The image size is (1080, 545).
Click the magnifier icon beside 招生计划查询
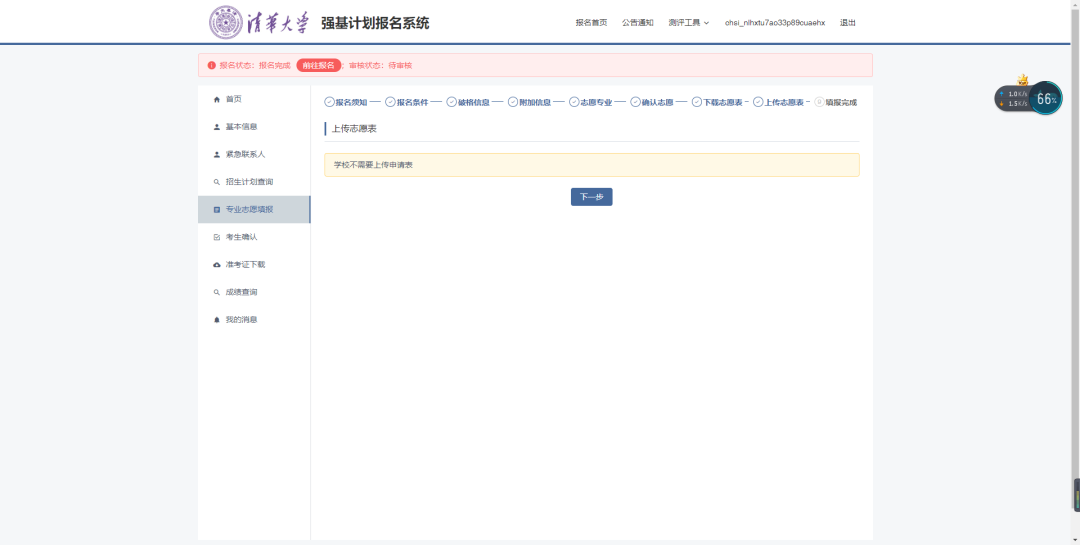pos(217,182)
